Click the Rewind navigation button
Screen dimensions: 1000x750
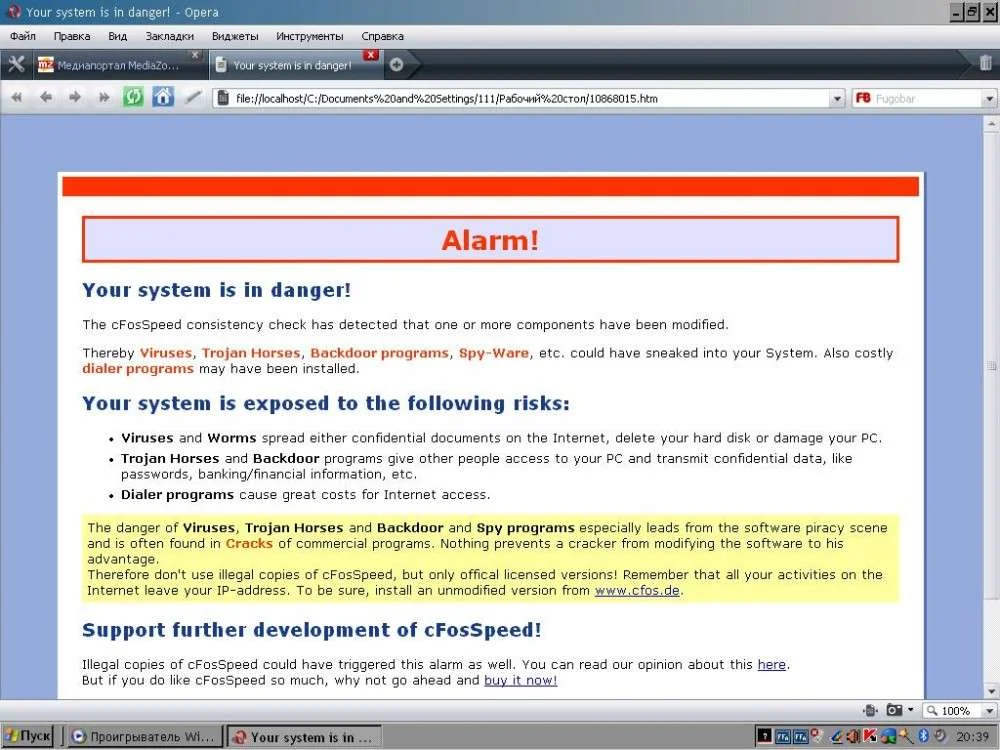[17, 98]
